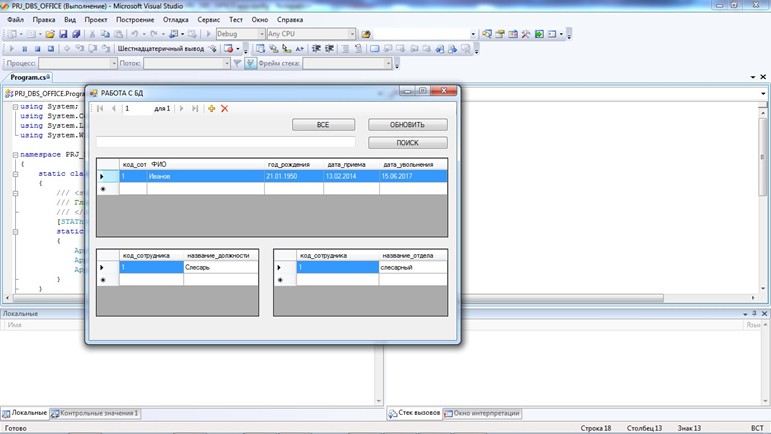Click the Pause debugging icon
This screenshot has height=434, width=771.
pos(25,49)
